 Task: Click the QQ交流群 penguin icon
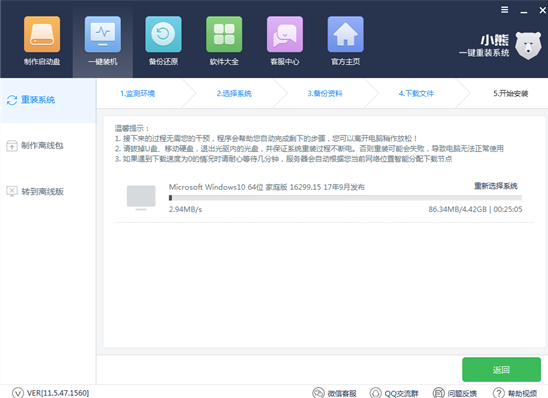(x=376, y=393)
